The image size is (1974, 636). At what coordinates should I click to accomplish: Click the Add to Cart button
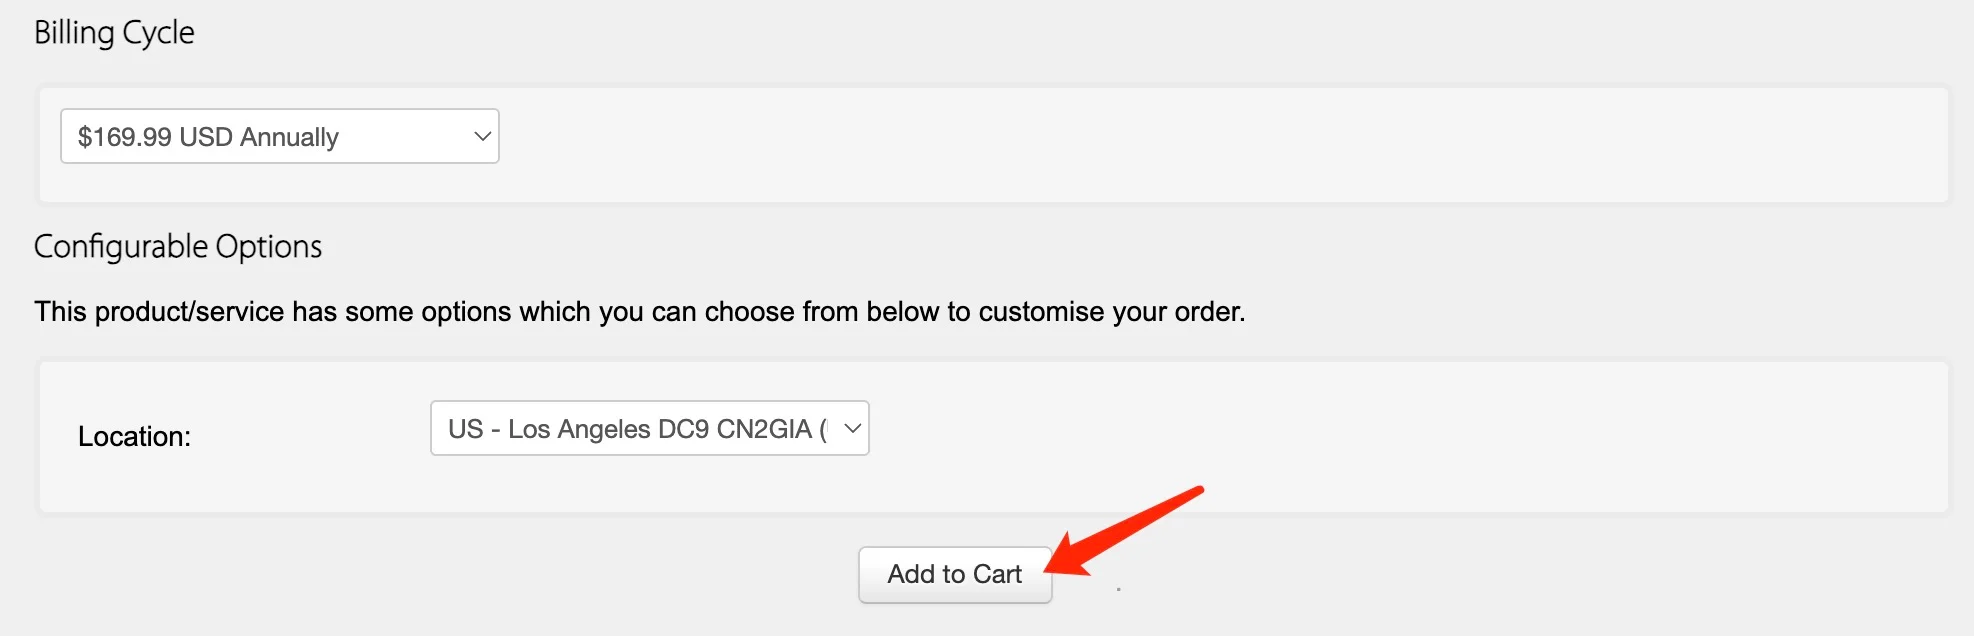pyautogui.click(x=955, y=574)
